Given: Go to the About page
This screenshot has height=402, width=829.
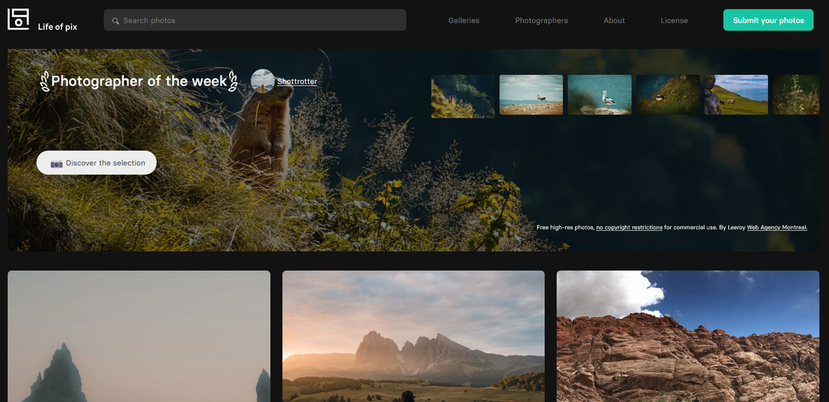Looking at the screenshot, I should point(614,20).
